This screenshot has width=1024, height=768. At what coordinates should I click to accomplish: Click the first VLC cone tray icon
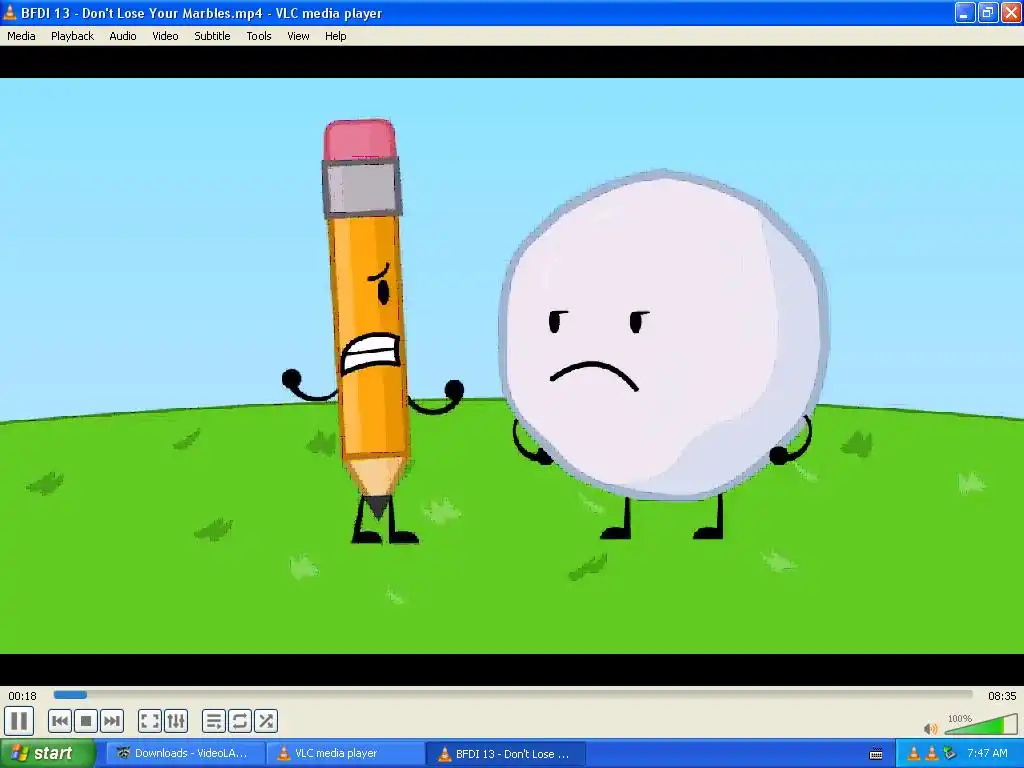[914, 754]
